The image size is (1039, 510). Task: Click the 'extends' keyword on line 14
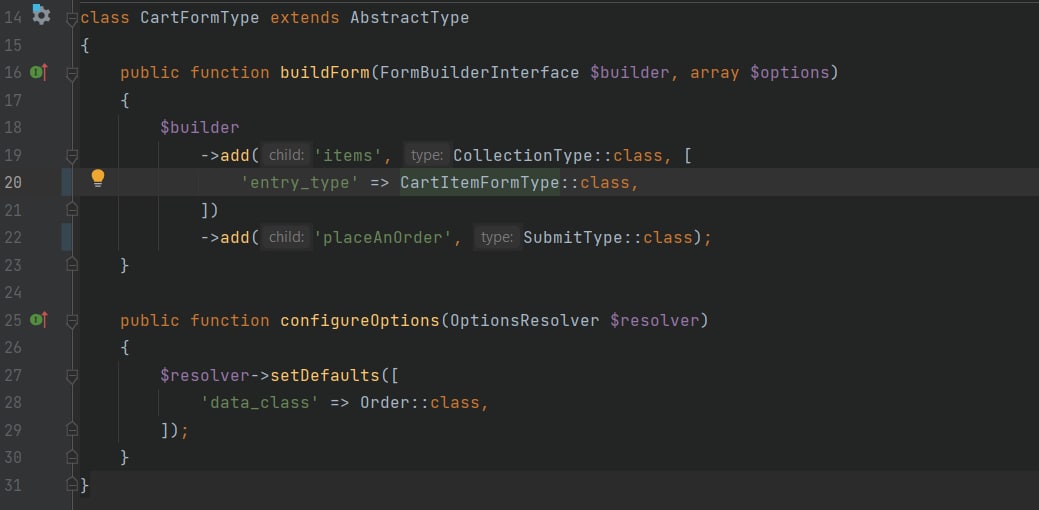point(305,18)
